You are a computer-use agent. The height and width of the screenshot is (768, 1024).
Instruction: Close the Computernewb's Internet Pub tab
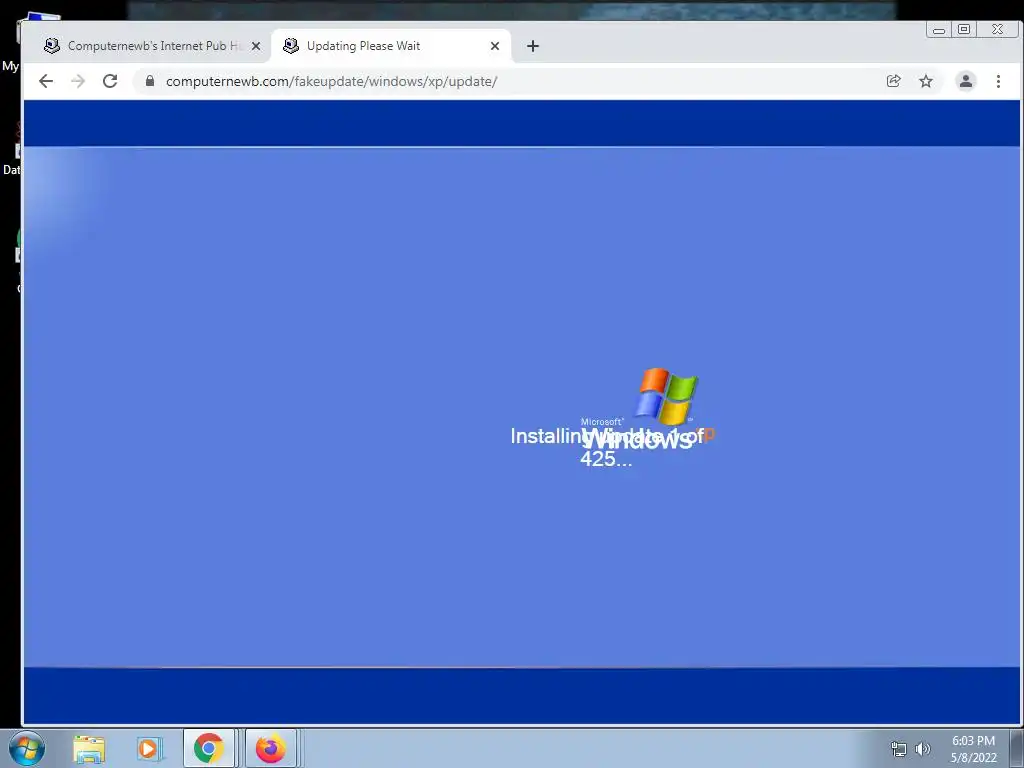pos(256,46)
